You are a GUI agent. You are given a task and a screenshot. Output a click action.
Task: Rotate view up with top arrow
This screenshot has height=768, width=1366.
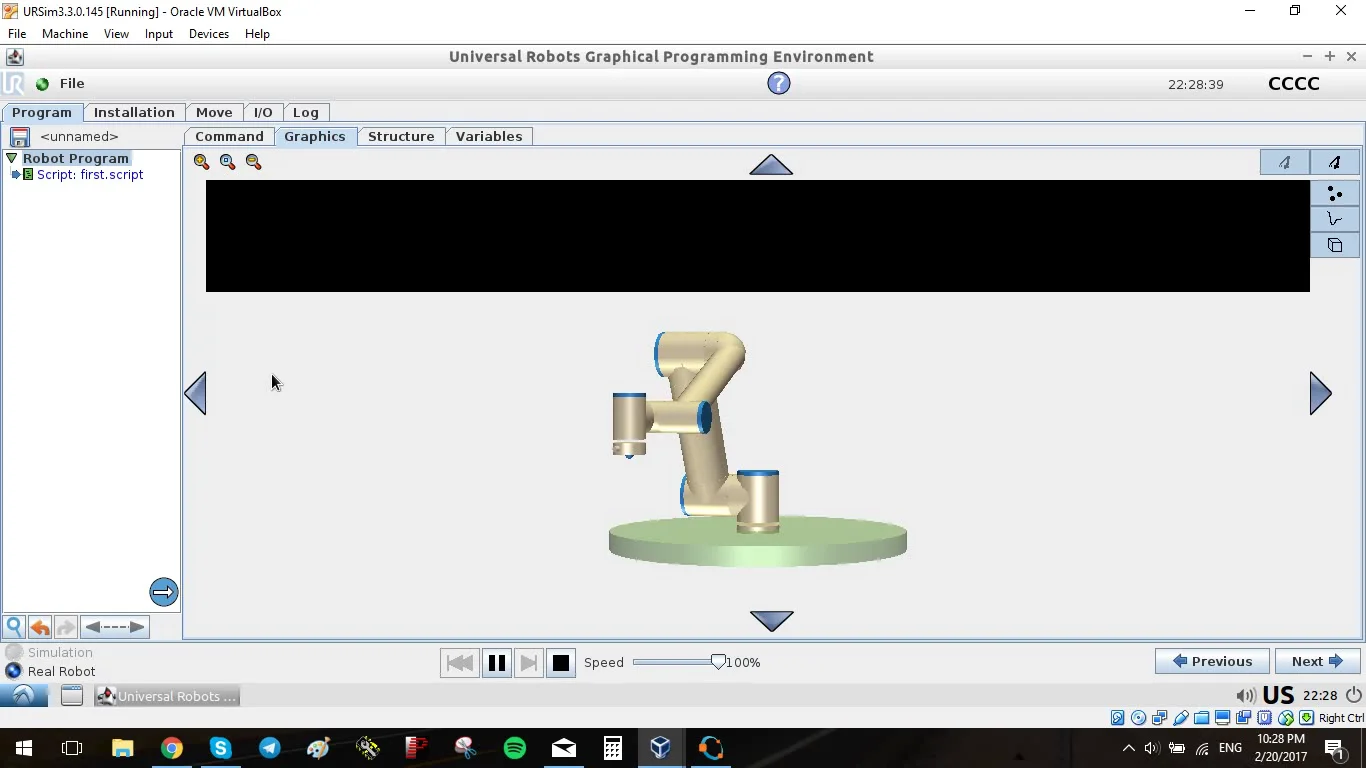coord(771,165)
